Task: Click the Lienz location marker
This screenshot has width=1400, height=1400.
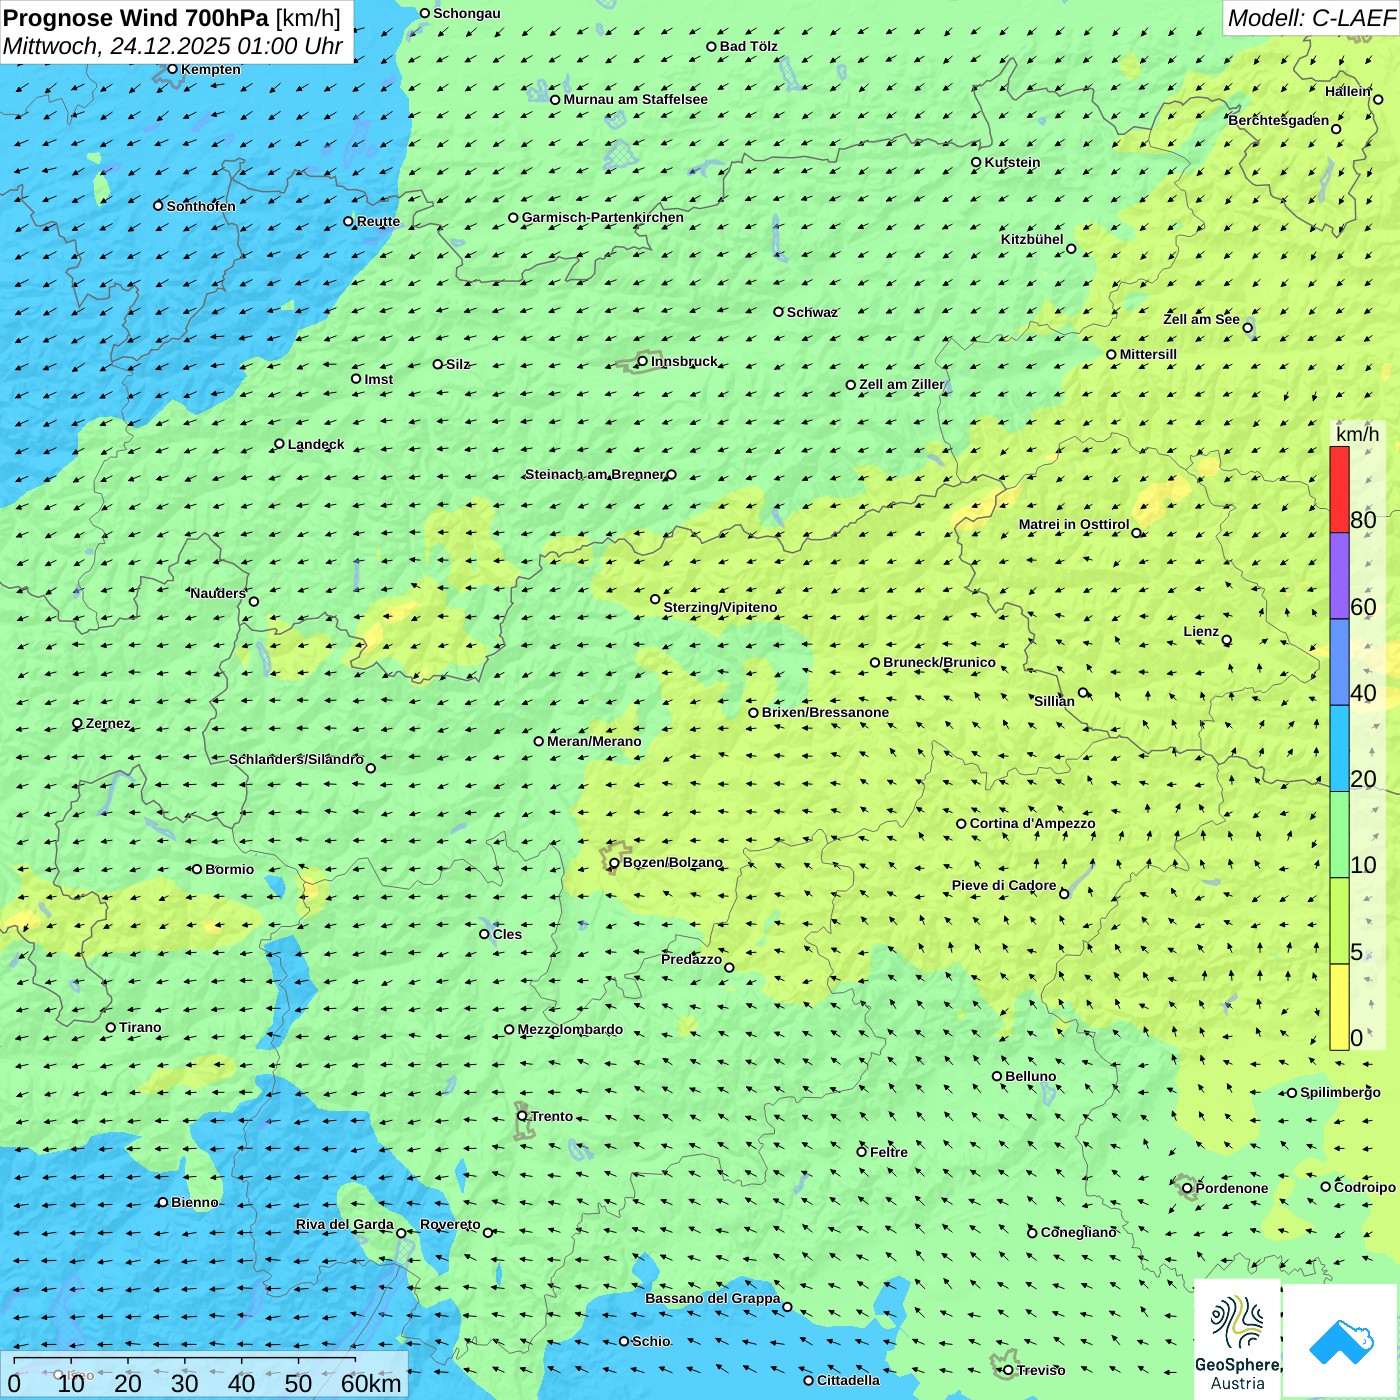Action: click(1227, 640)
